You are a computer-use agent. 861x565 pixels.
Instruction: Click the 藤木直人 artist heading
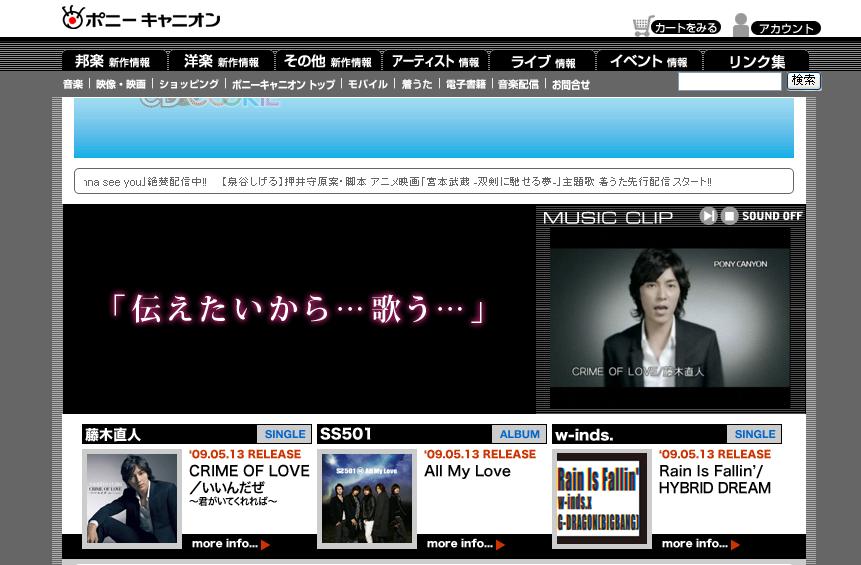[113, 435]
